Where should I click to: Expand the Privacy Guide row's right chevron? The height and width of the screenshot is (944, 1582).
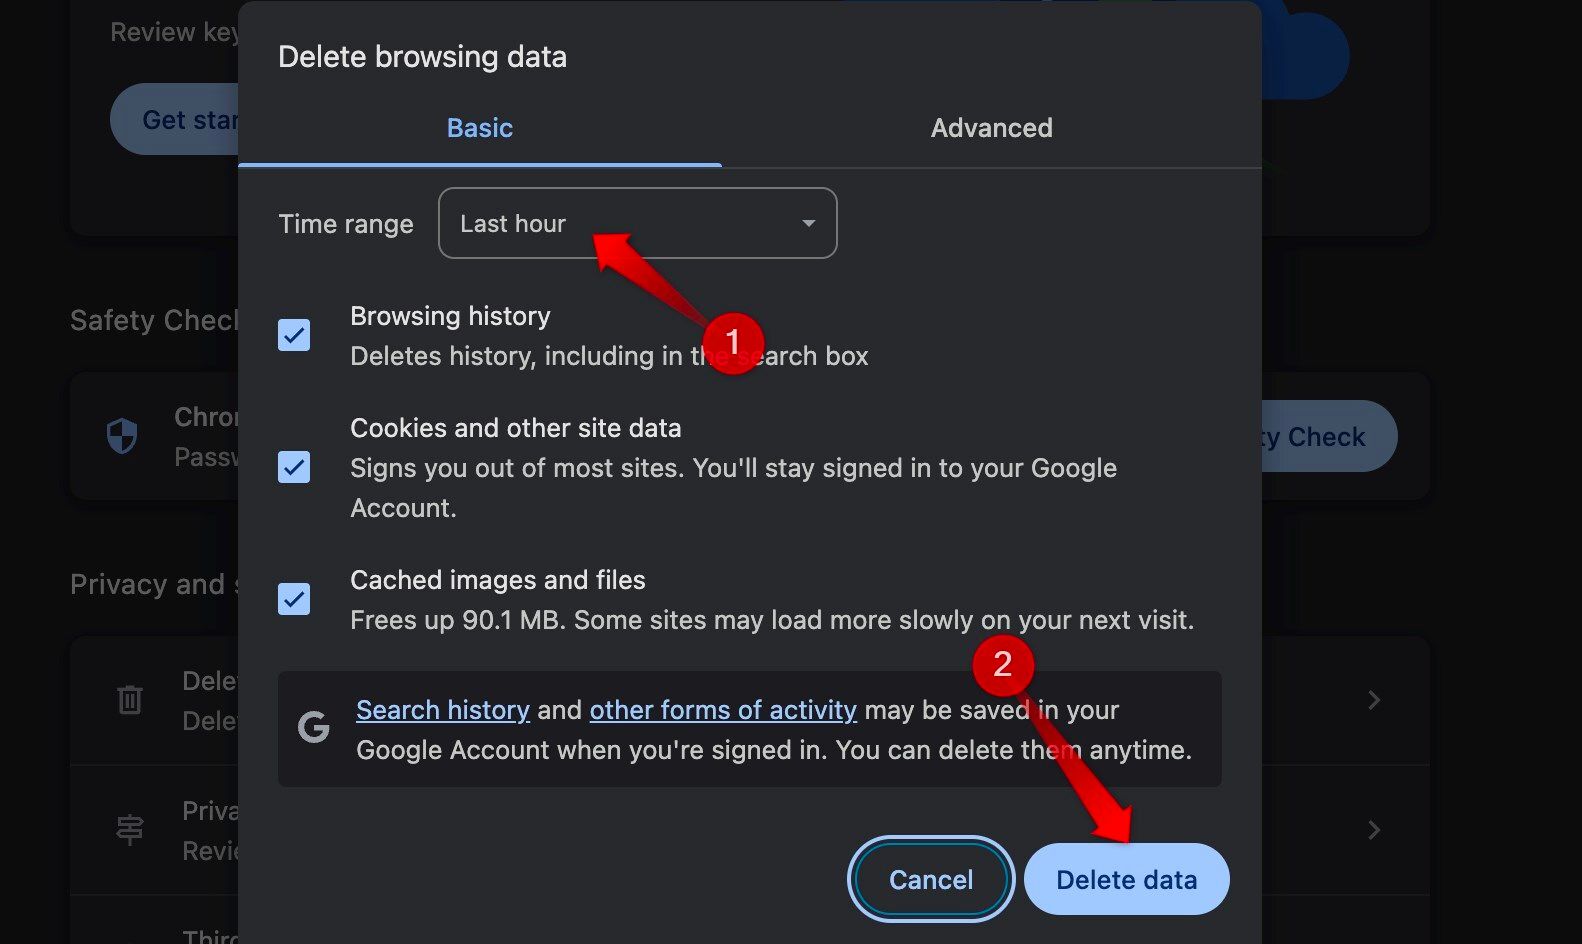point(1374,830)
